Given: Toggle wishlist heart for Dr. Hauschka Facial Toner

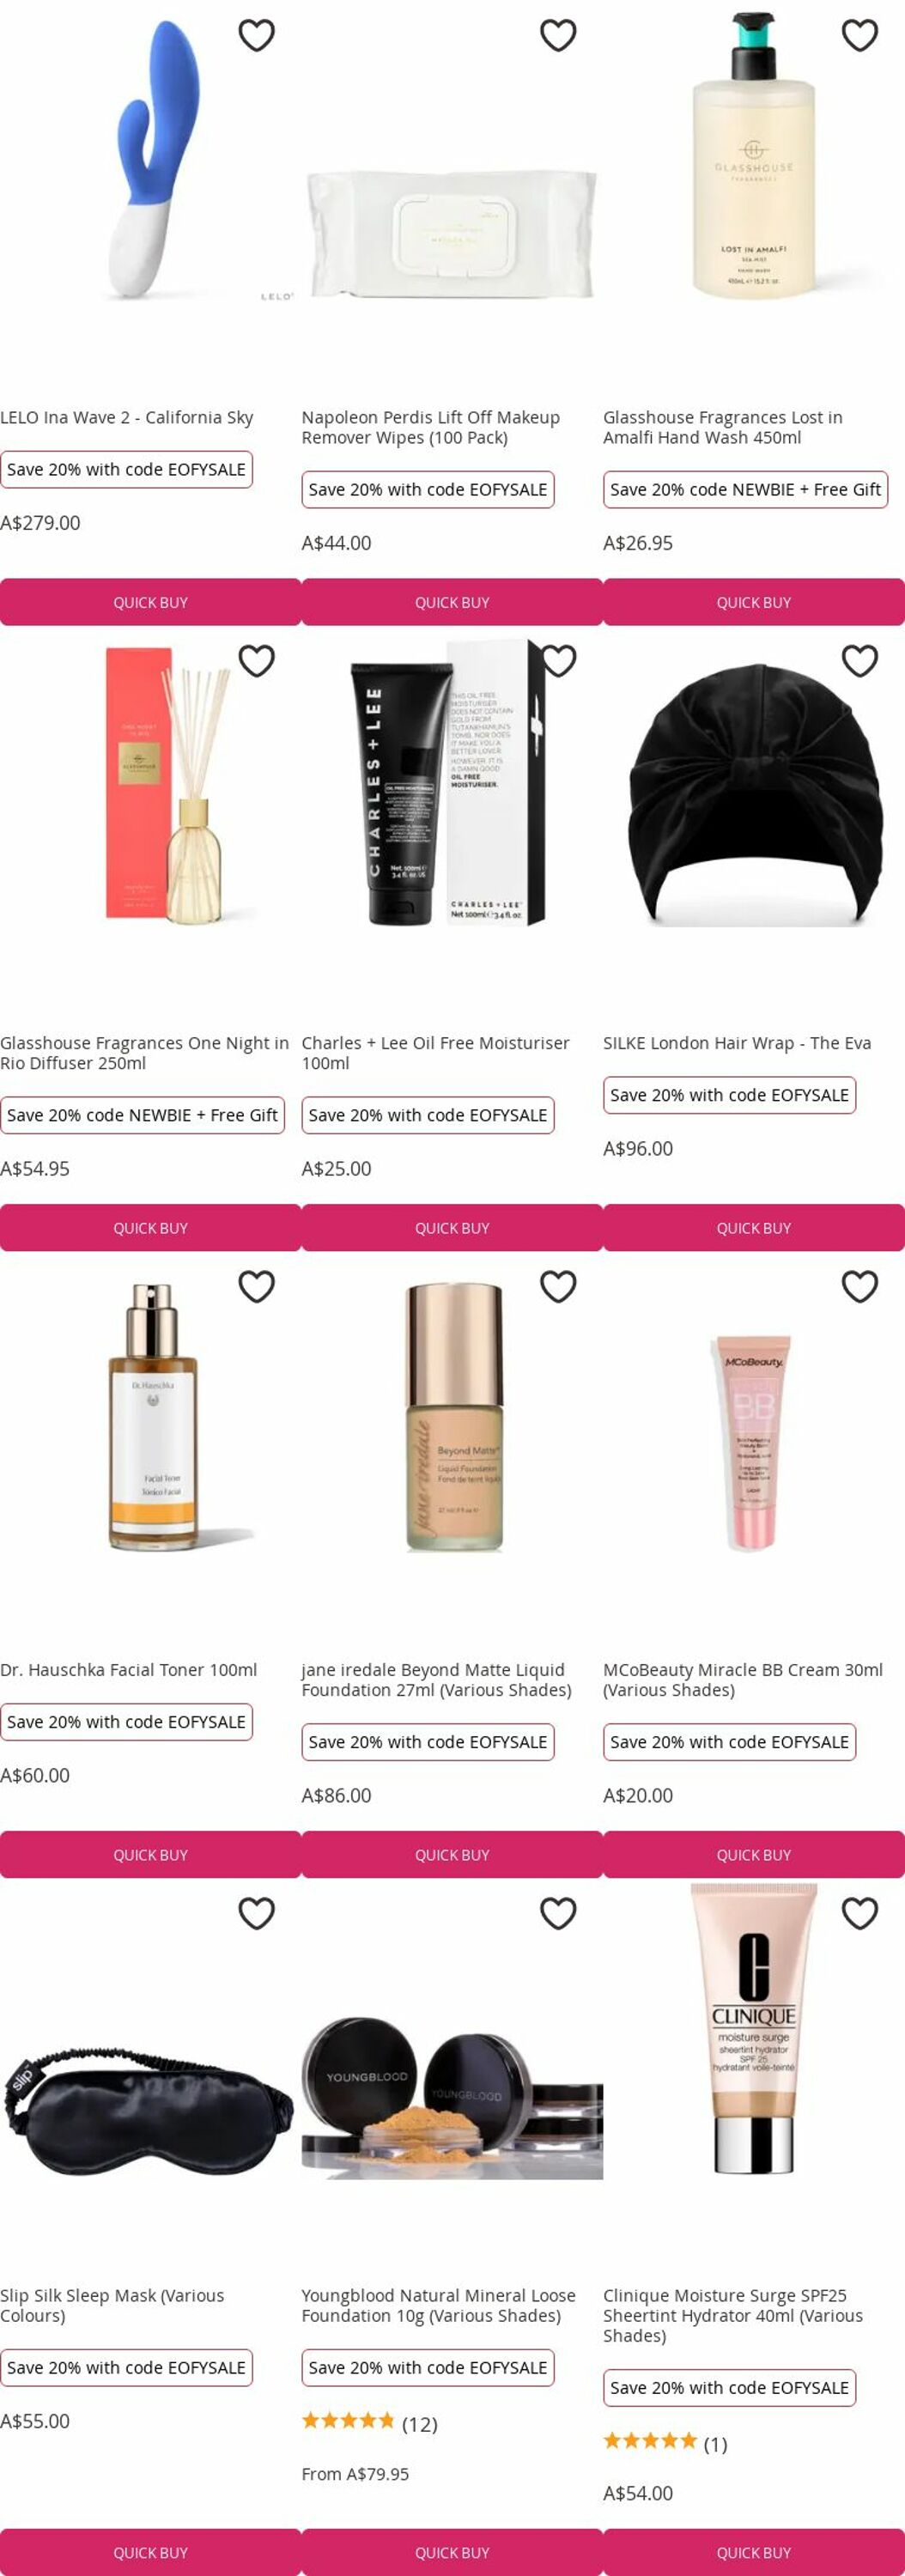Looking at the screenshot, I should pos(256,1287).
